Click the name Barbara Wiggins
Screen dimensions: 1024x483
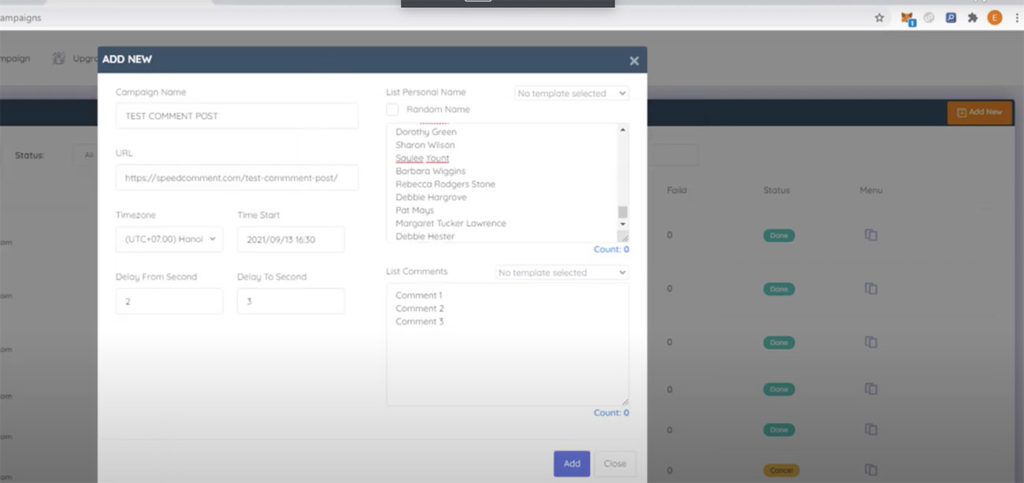pyautogui.click(x=430, y=171)
